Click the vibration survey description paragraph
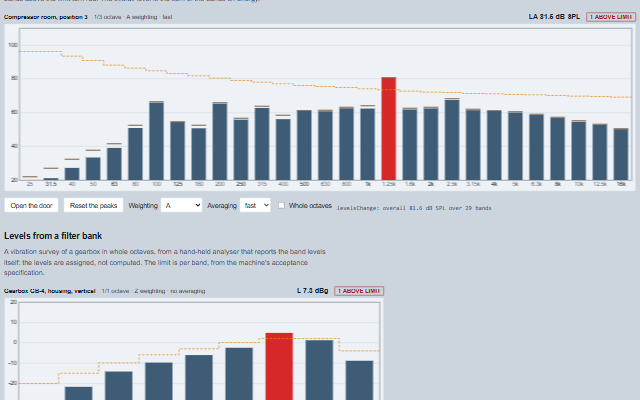 point(164,262)
